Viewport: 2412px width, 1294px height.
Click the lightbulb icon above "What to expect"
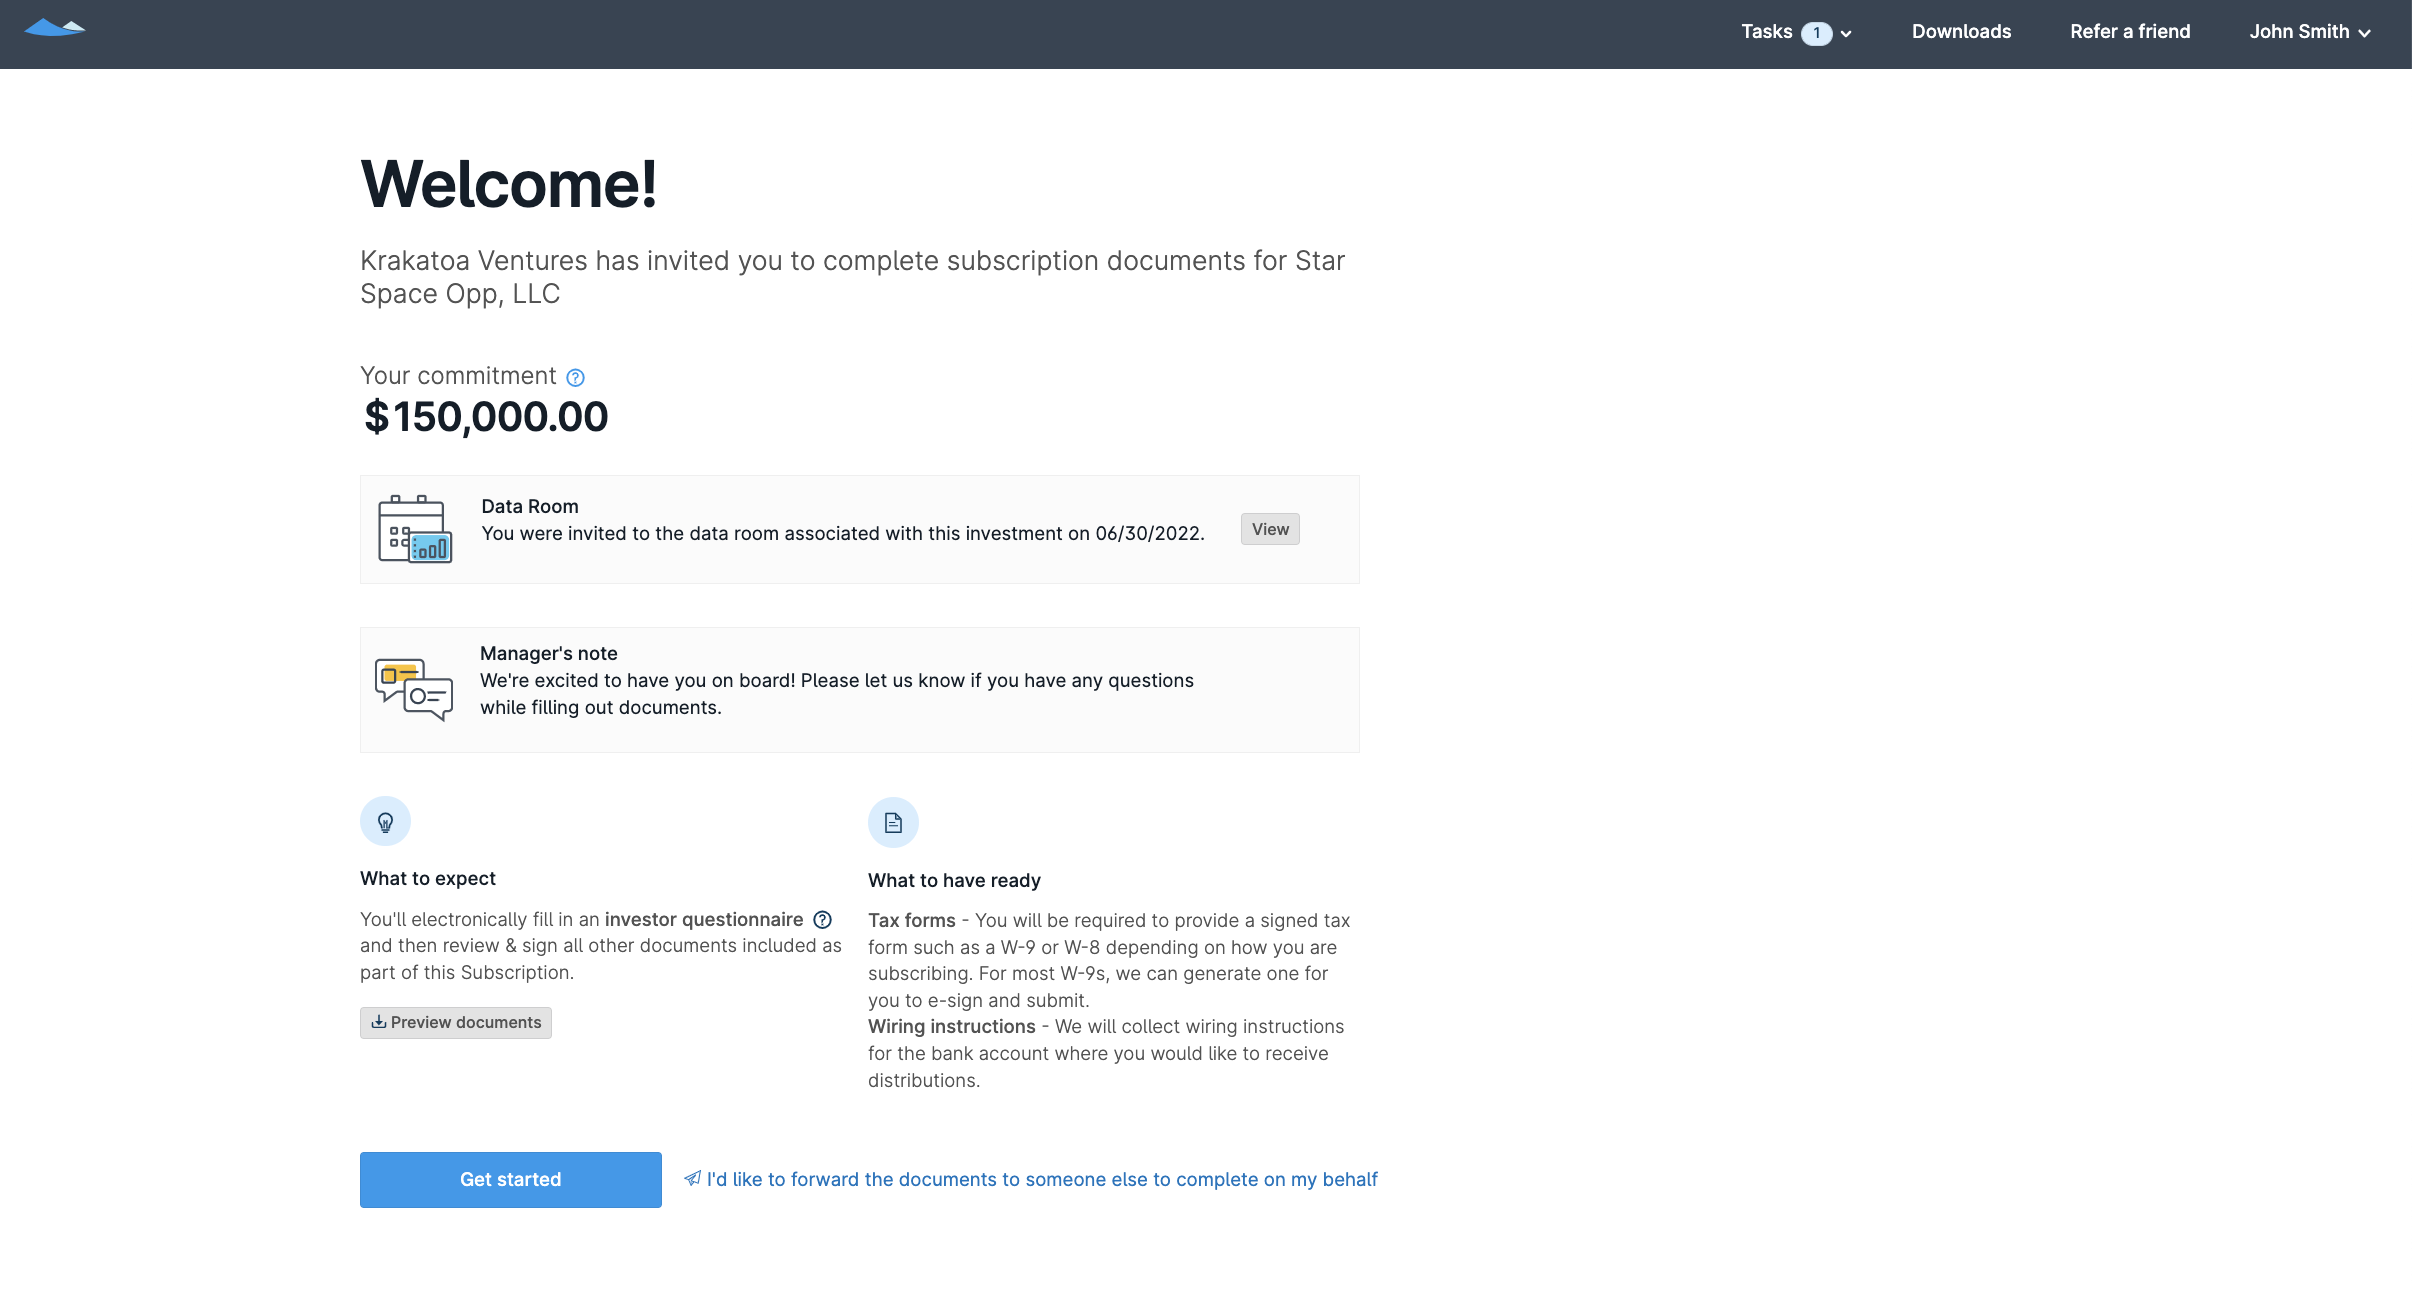pyautogui.click(x=385, y=821)
